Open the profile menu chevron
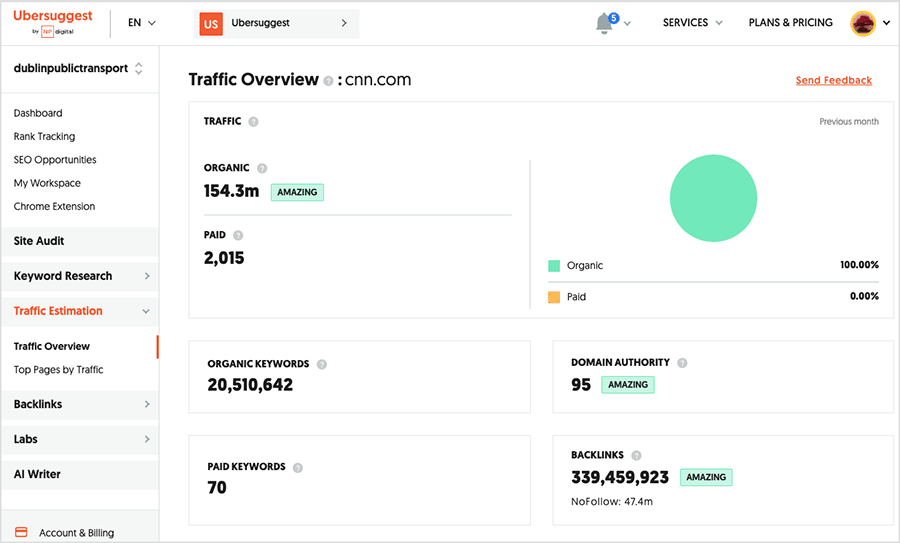Screen dimensions: 900x543 pyautogui.click(x=887, y=23)
